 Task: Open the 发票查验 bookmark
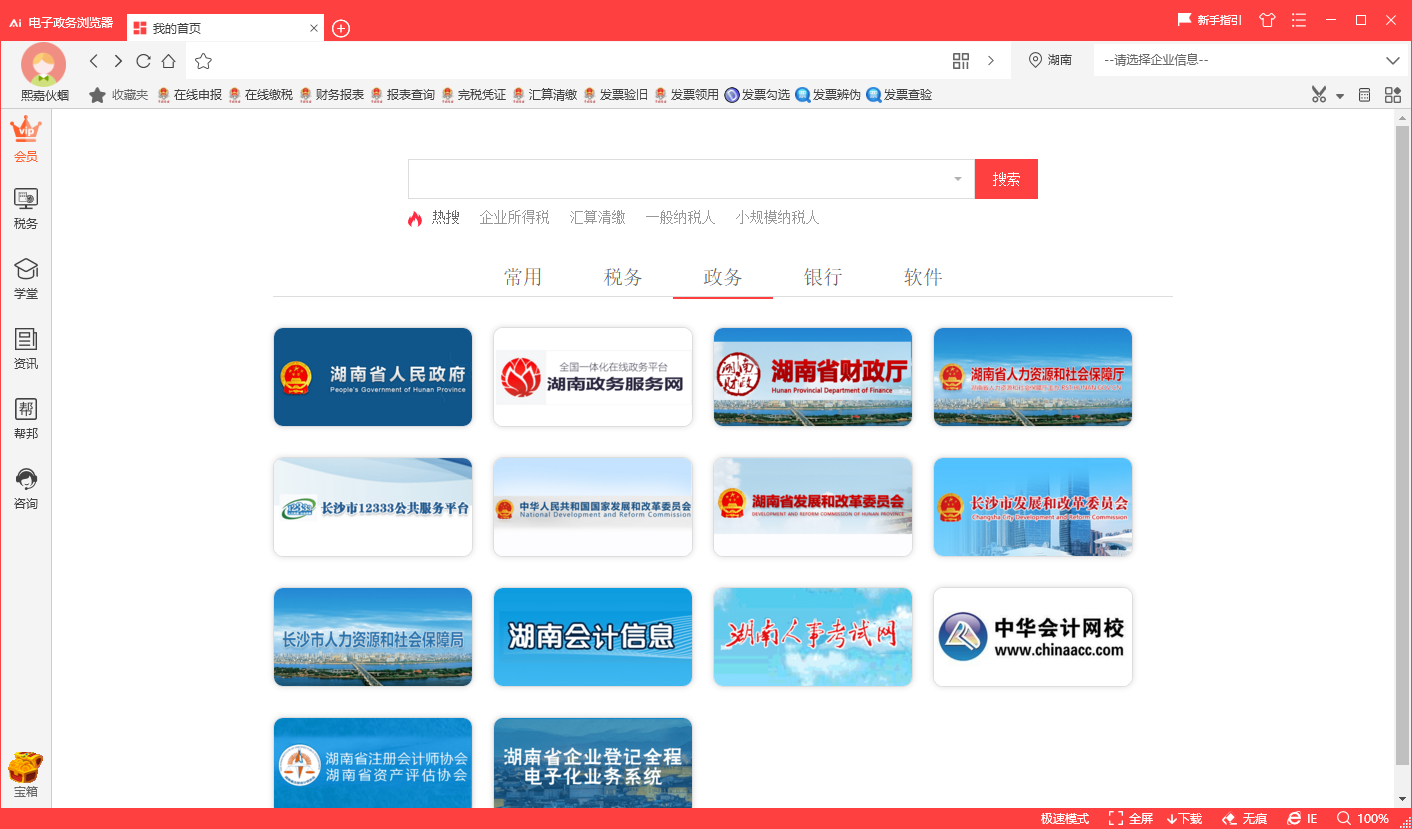click(x=899, y=95)
